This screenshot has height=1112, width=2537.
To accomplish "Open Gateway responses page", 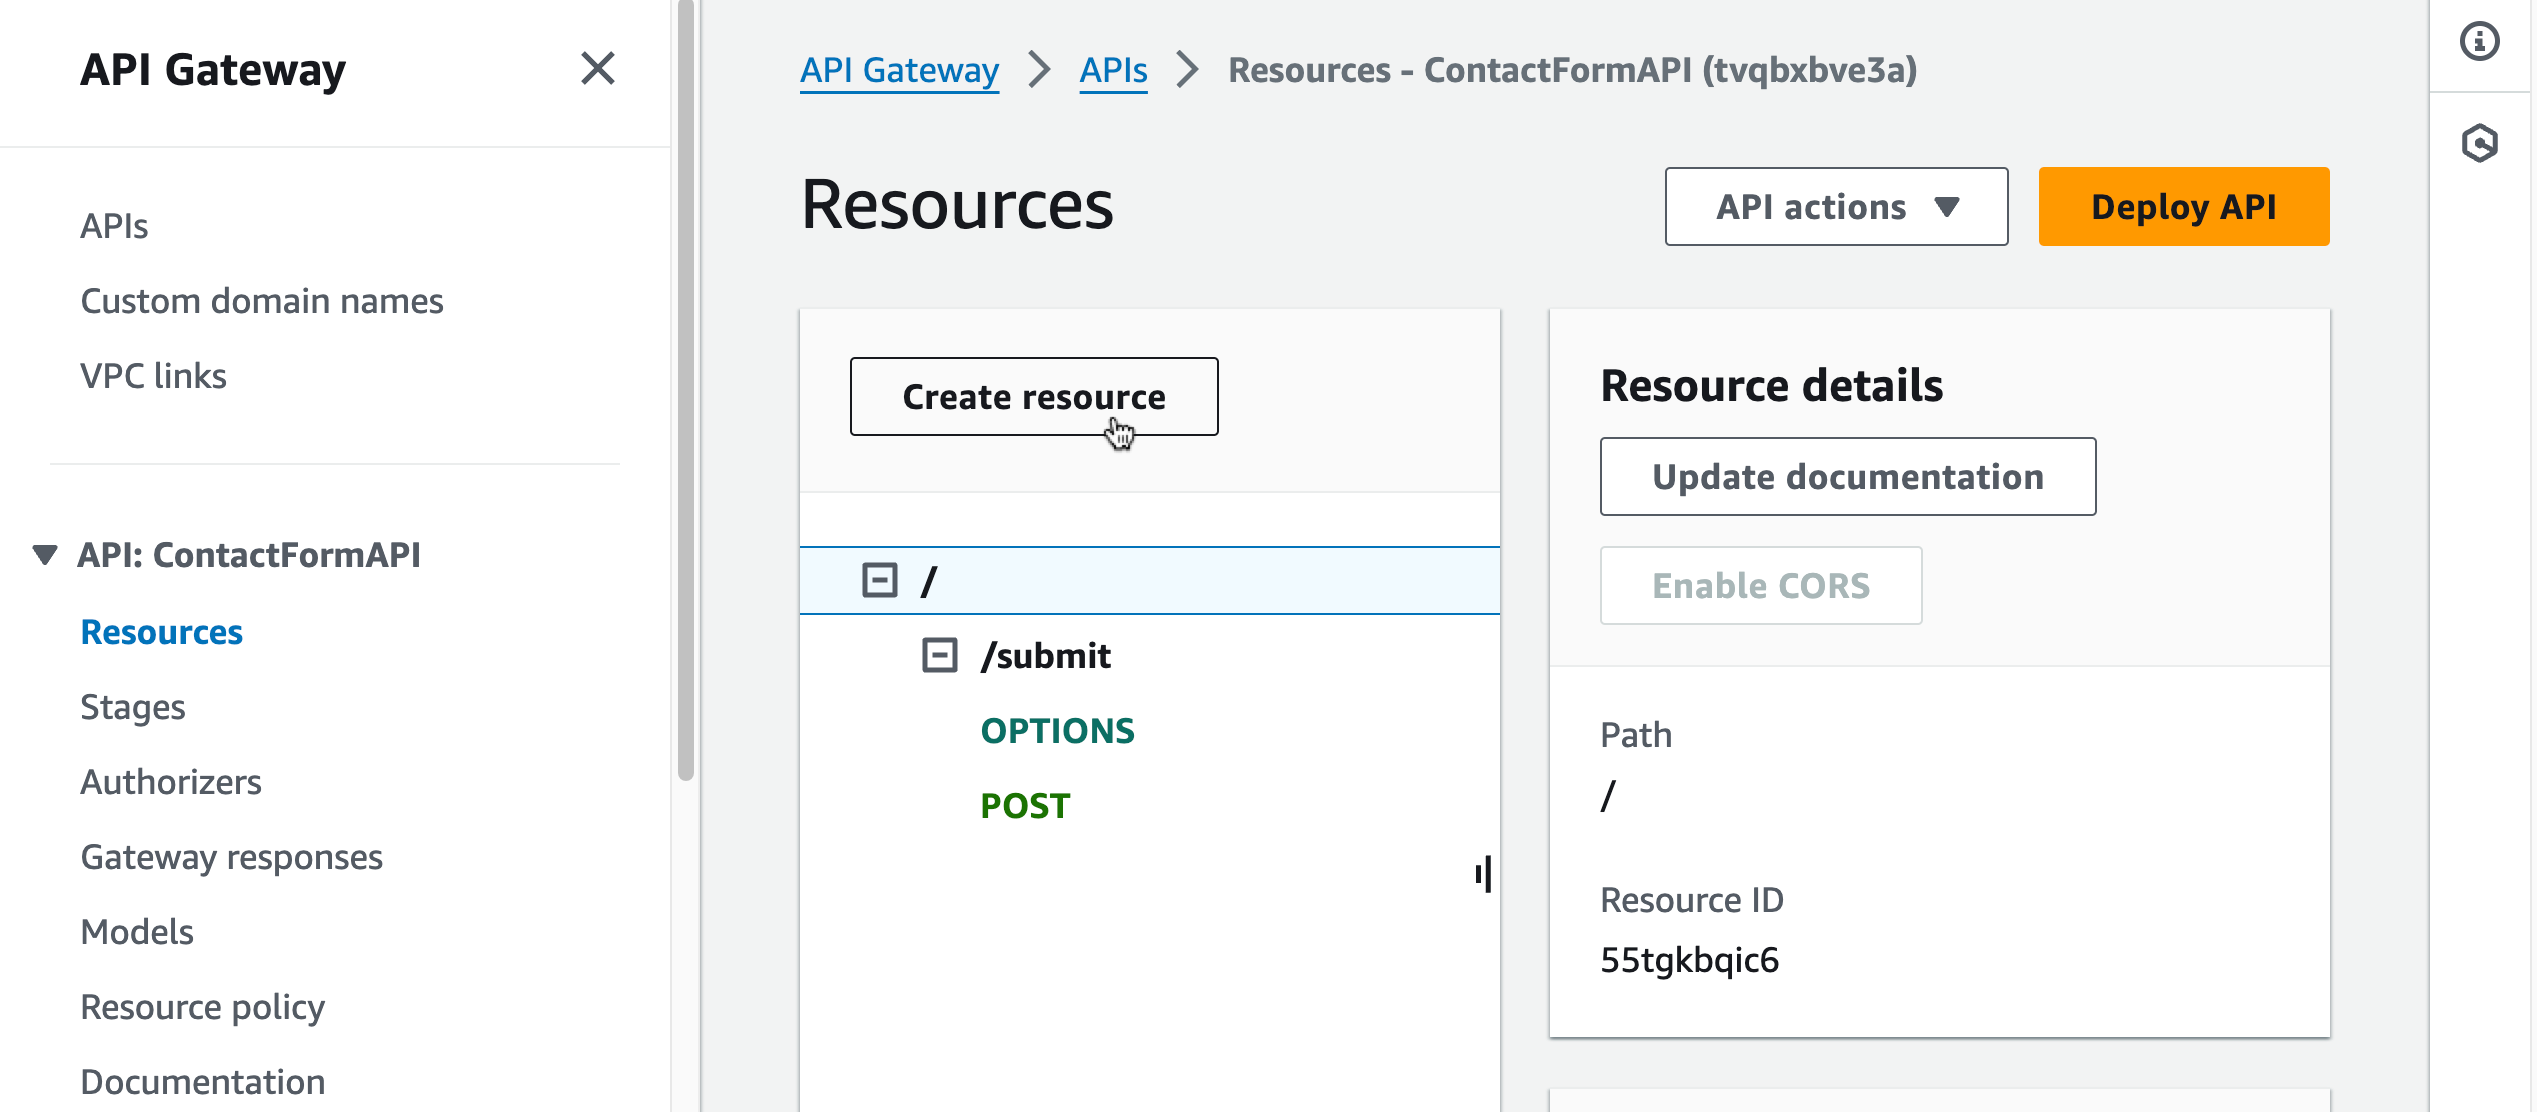I will (232, 857).
